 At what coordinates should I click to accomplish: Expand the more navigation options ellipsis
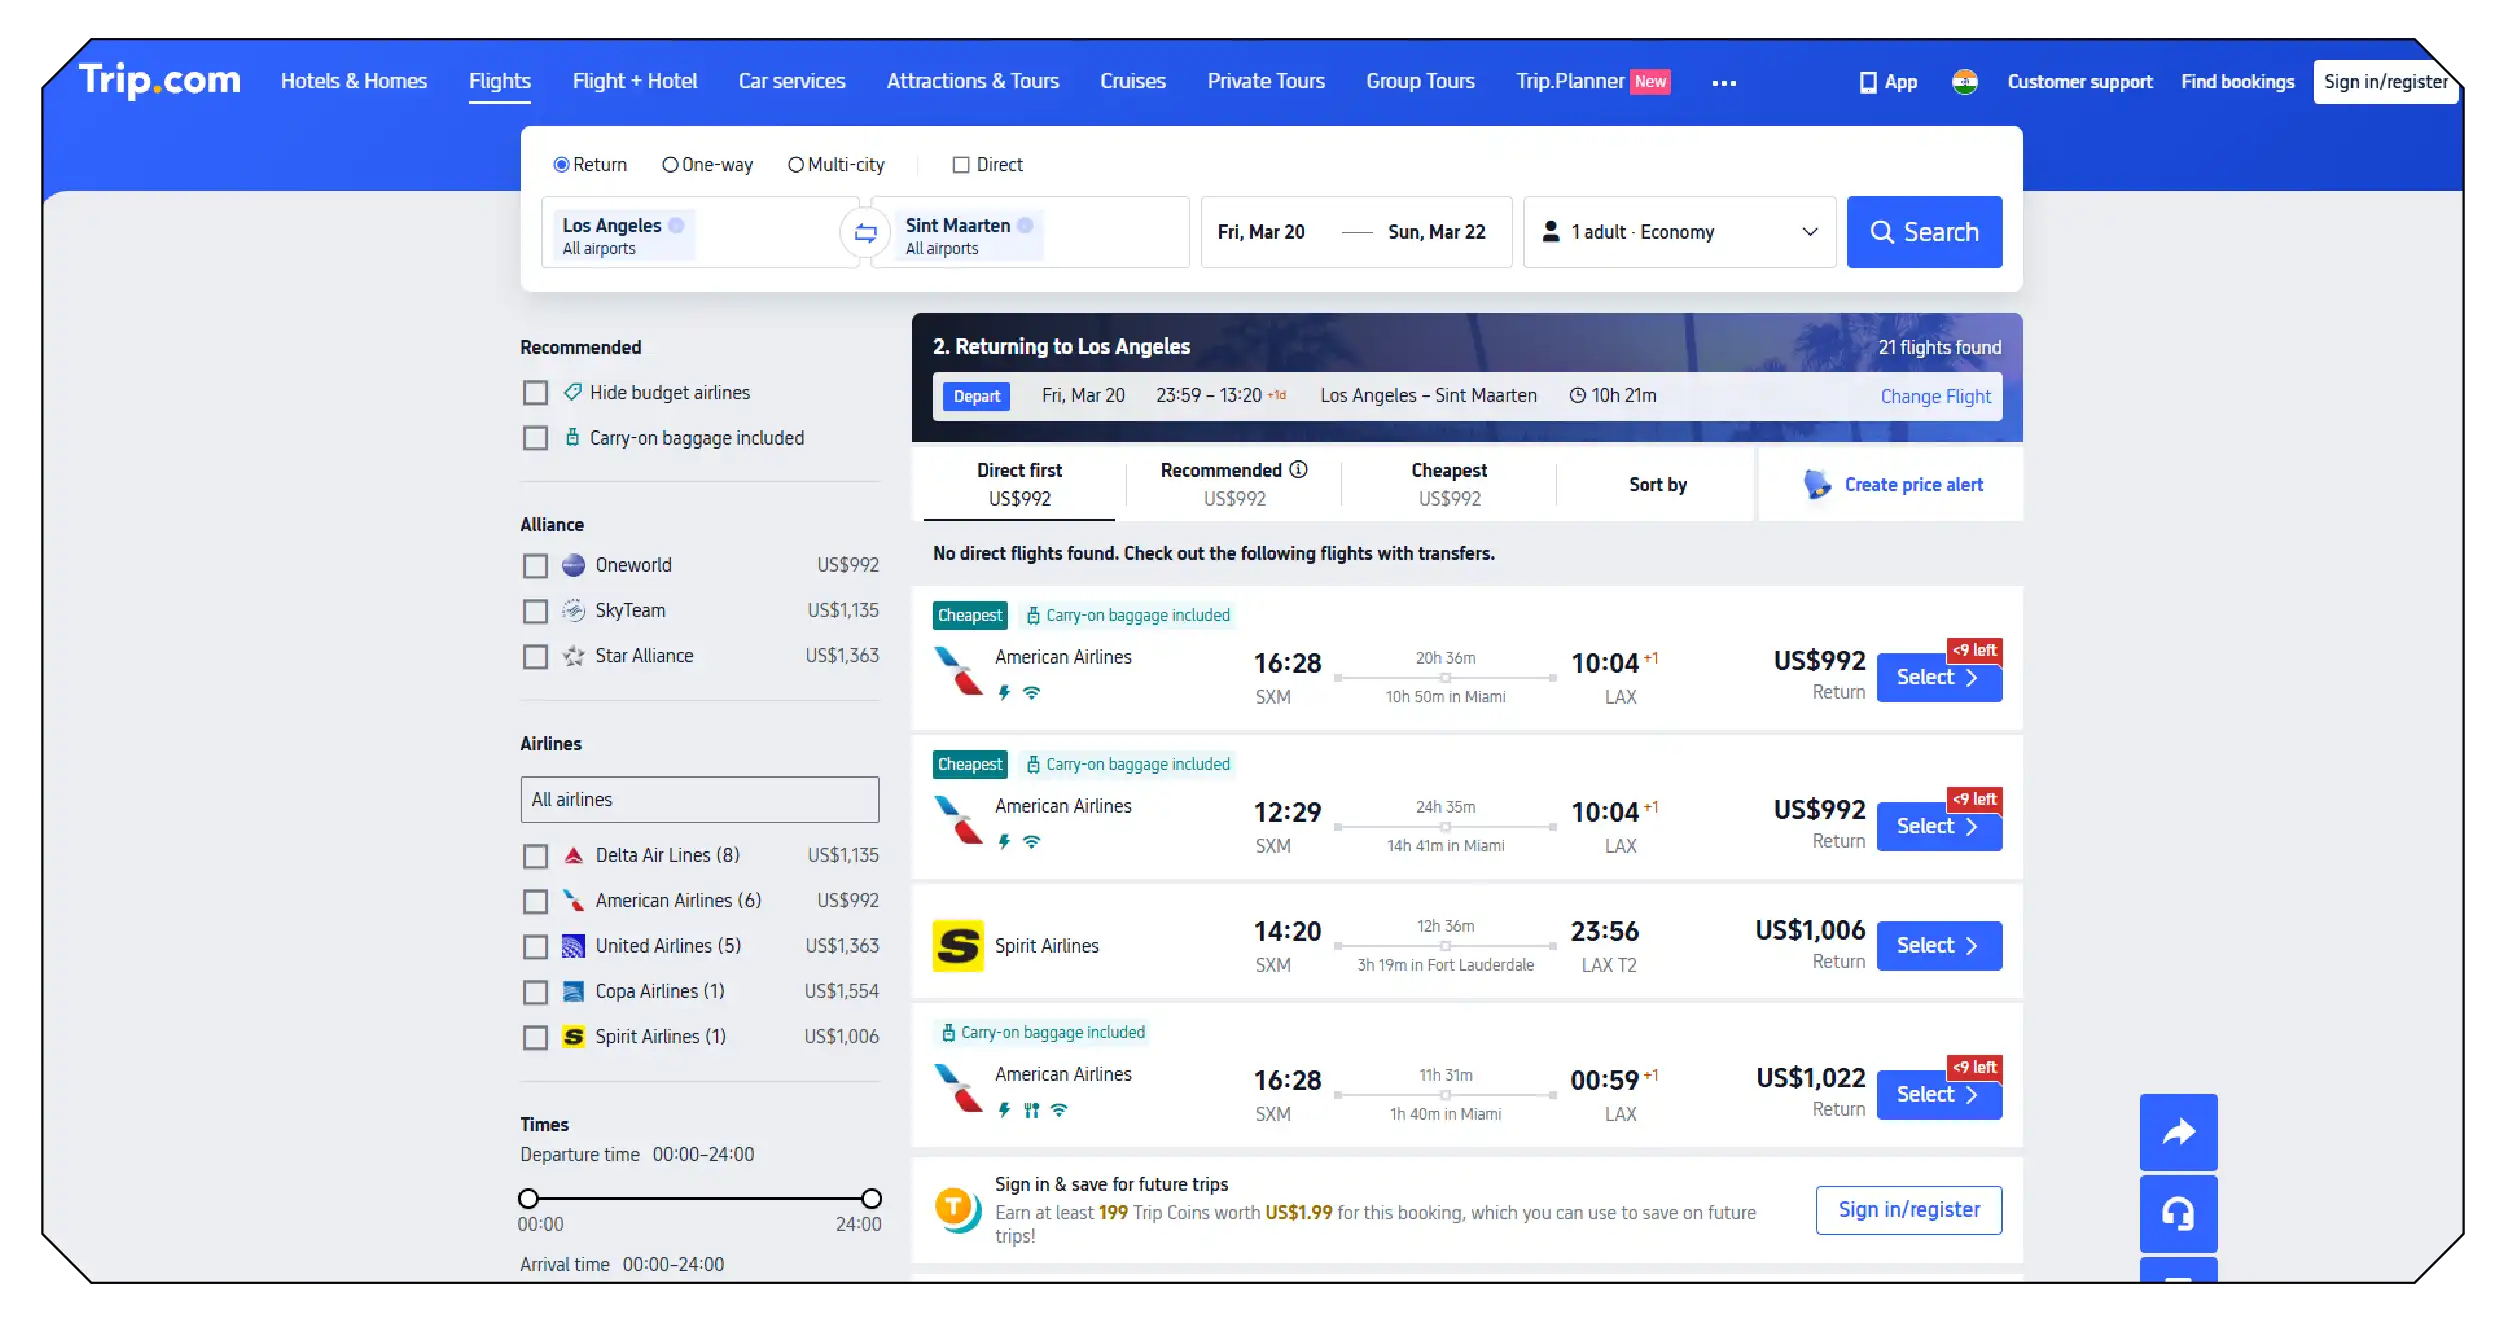coord(1723,83)
